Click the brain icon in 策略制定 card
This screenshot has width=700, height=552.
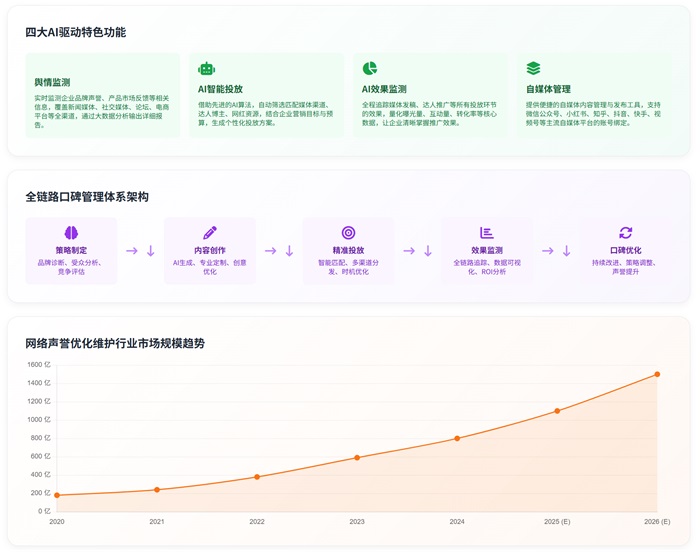[71, 232]
